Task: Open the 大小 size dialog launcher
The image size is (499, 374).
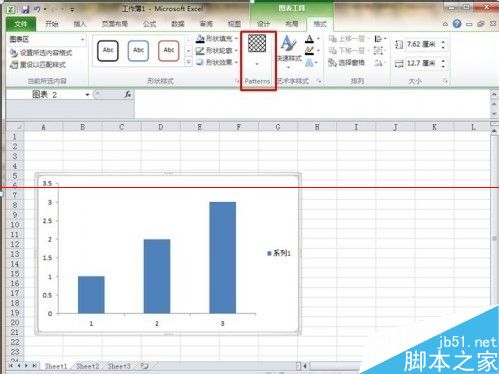Action: pyautogui.click(x=445, y=81)
